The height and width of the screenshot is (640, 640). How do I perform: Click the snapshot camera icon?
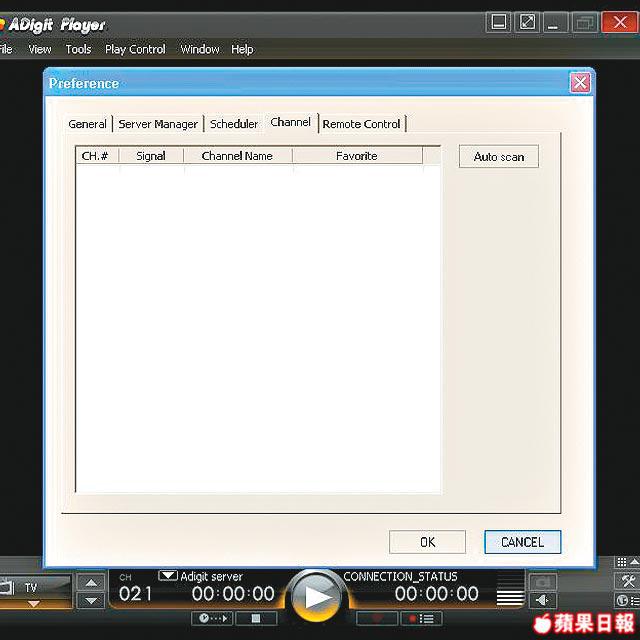click(542, 582)
